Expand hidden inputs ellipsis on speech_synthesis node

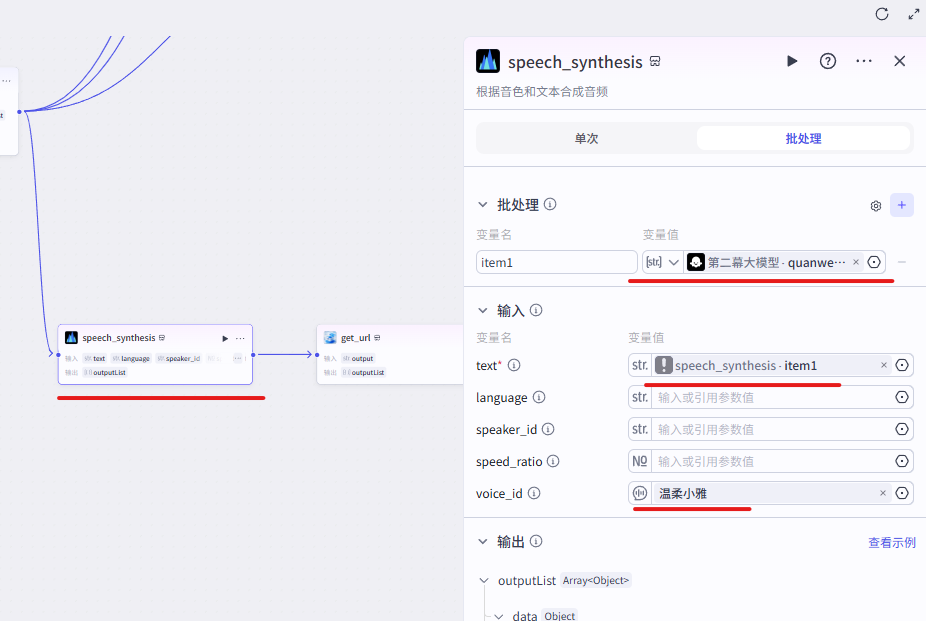(237, 358)
